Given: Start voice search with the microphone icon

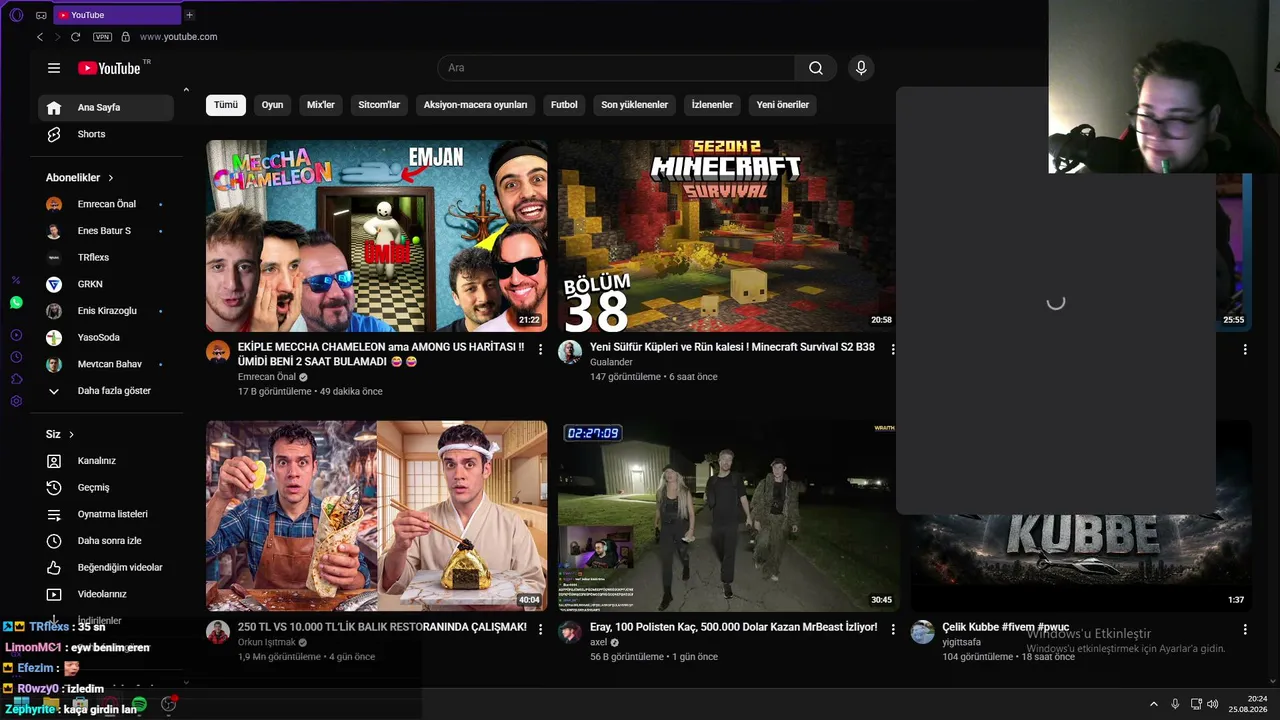Looking at the screenshot, I should [861, 68].
